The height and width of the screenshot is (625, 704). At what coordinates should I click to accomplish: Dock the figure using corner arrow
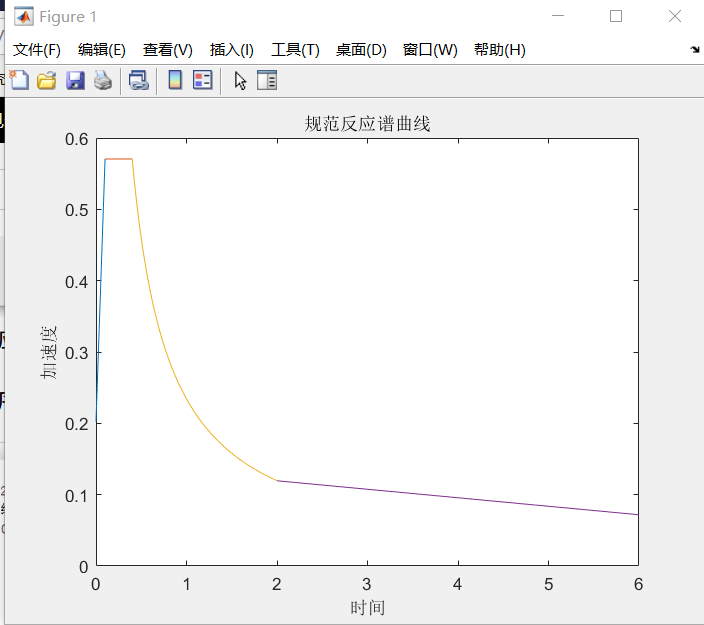coord(695,49)
